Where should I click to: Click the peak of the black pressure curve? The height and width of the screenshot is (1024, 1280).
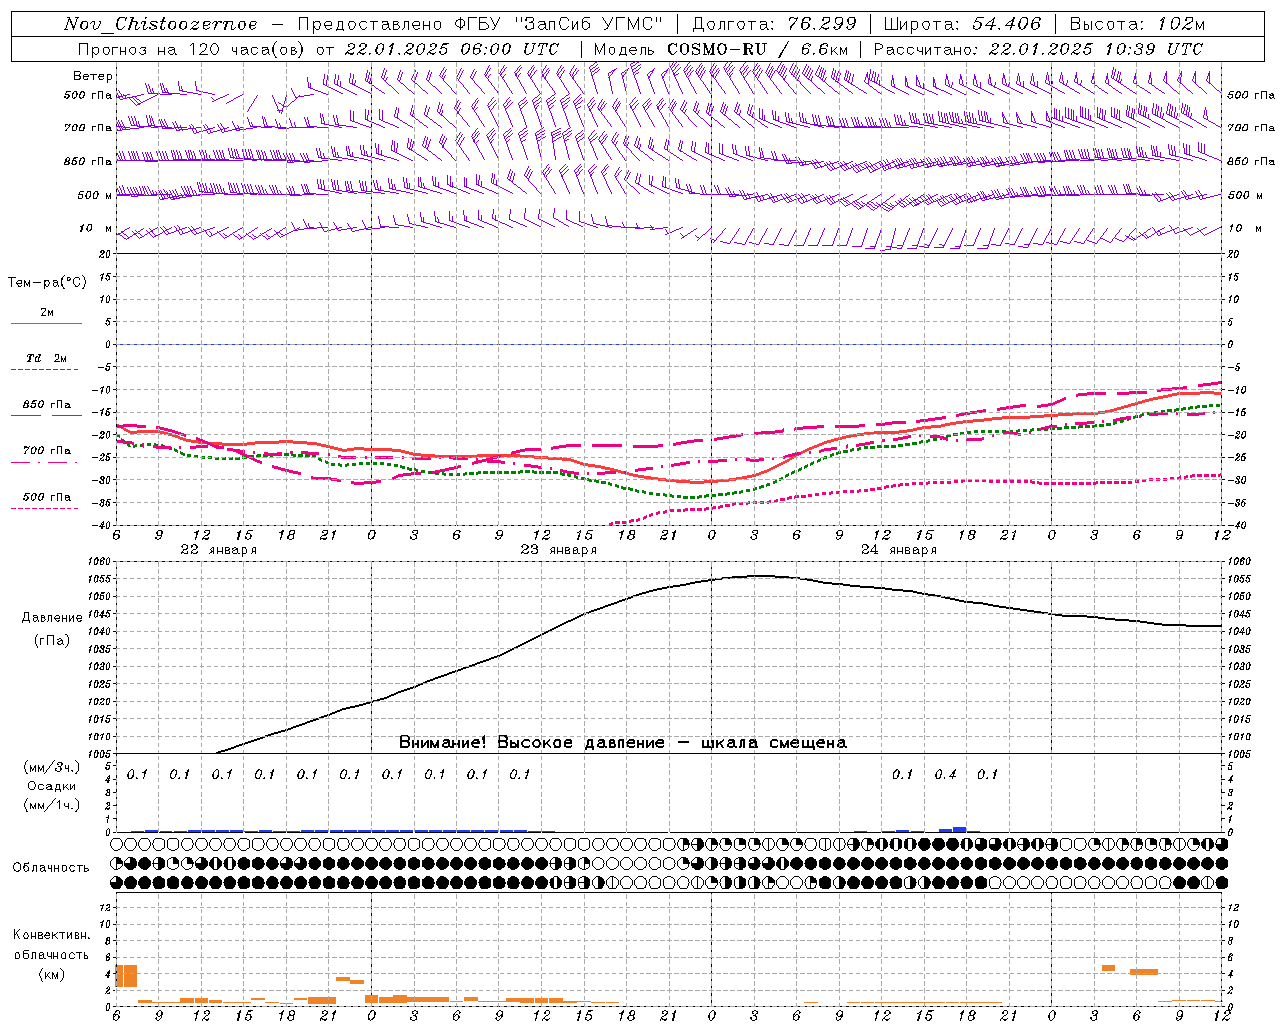coord(760,575)
